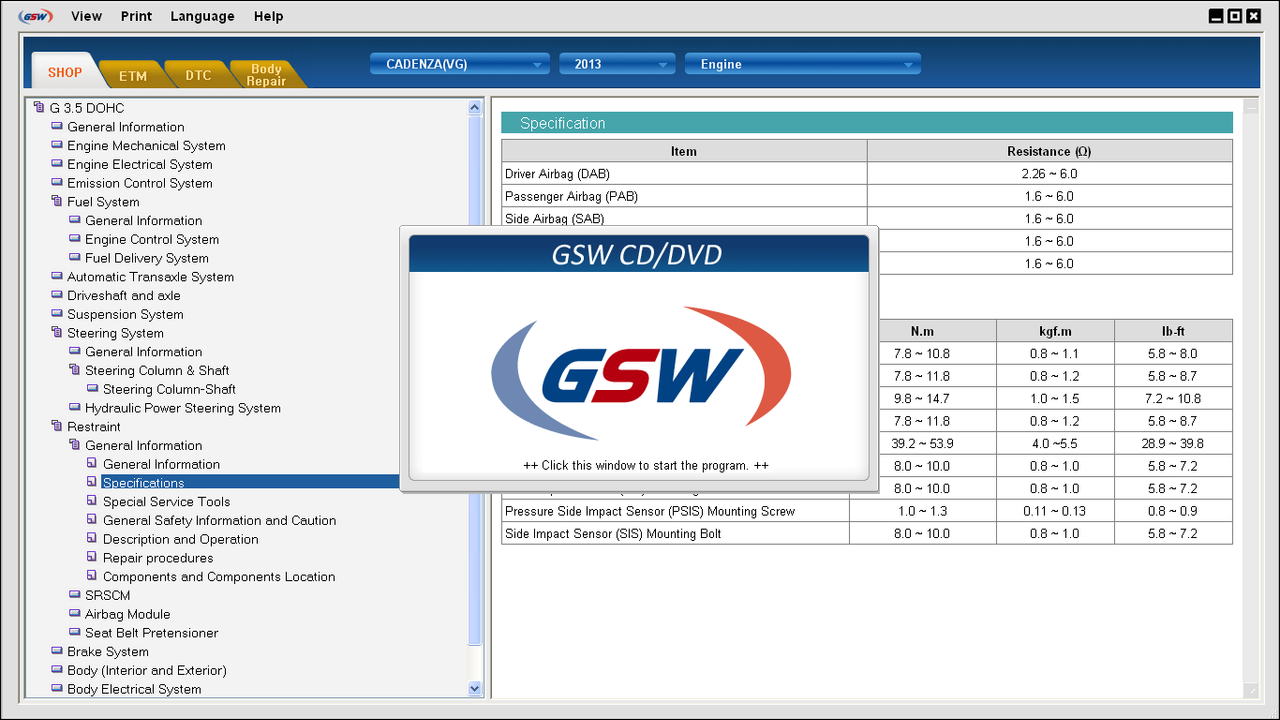Click the page icon beside Components and Components Location
Image resolution: width=1280 pixels, height=720 pixels.
[x=93, y=577]
